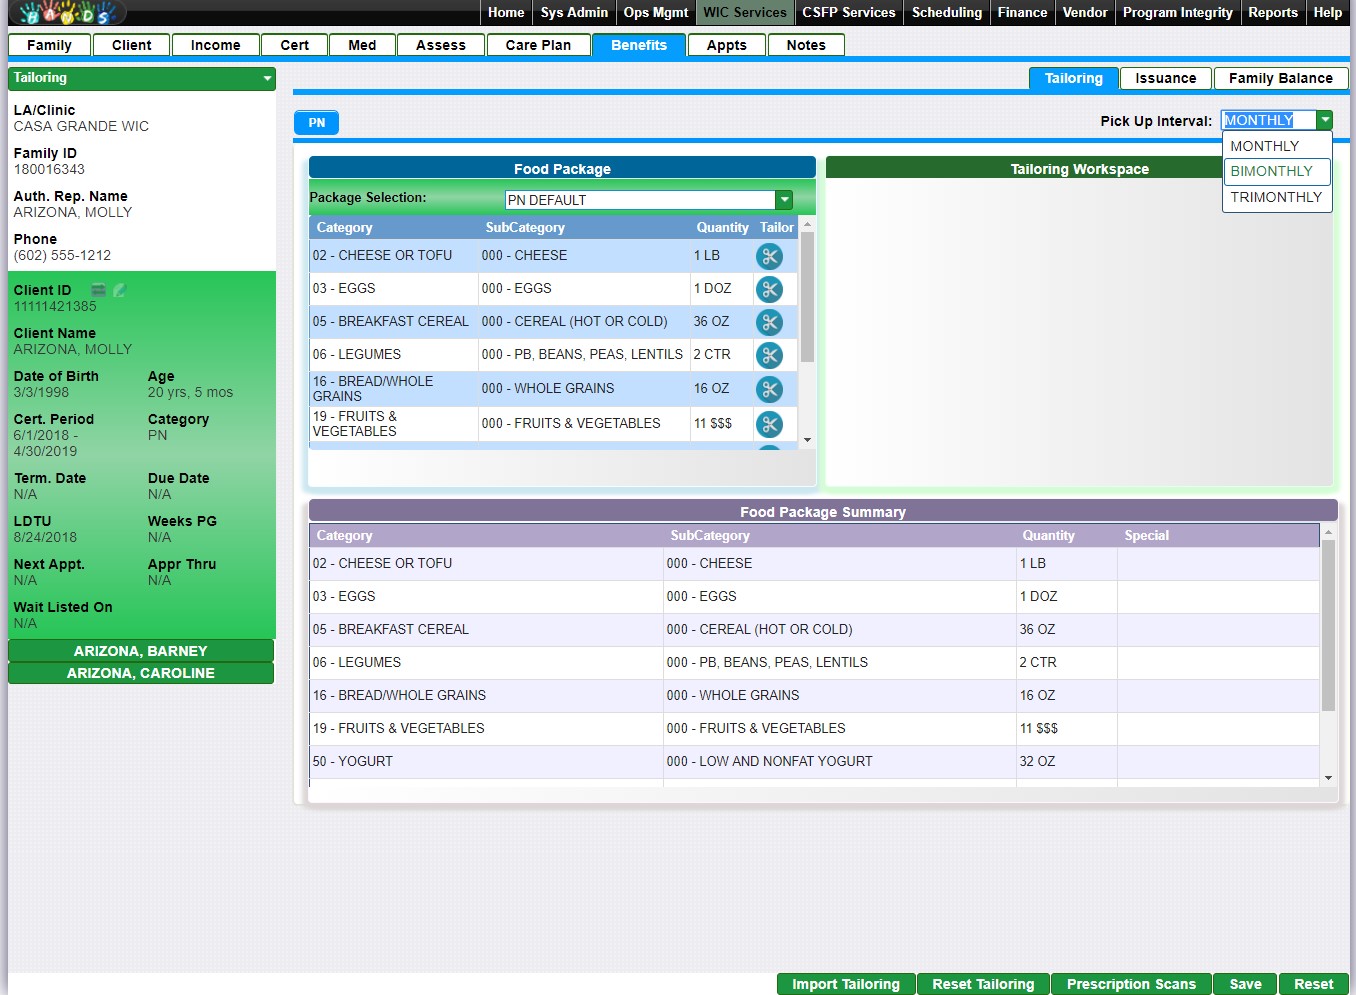The image size is (1356, 995).
Task: Click tailor scissors for Breakfast Cereal
Action: 769,323
